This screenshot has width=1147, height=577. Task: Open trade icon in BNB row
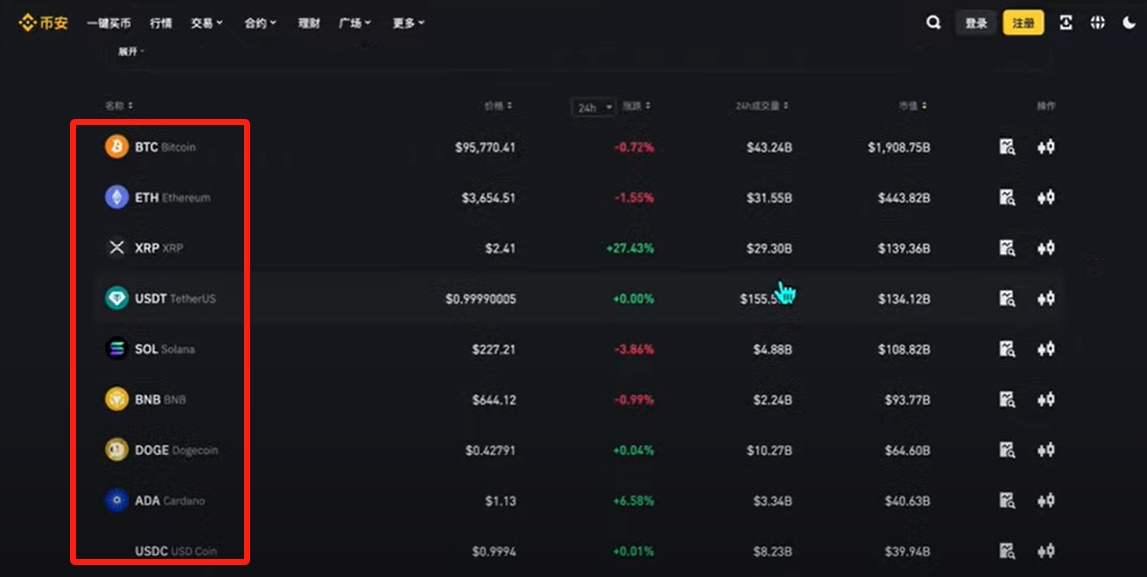[1046, 399]
